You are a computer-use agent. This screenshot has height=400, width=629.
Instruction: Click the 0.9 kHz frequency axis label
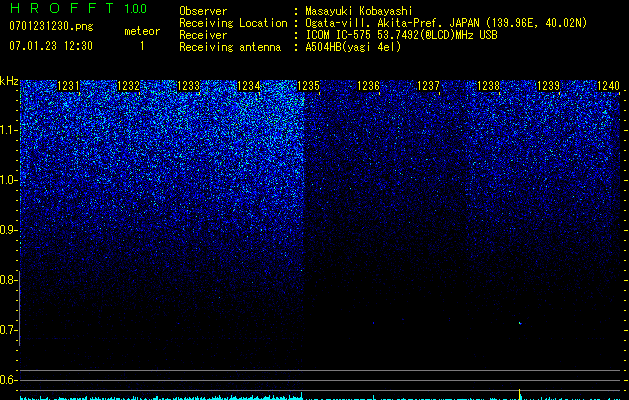(x=8, y=230)
